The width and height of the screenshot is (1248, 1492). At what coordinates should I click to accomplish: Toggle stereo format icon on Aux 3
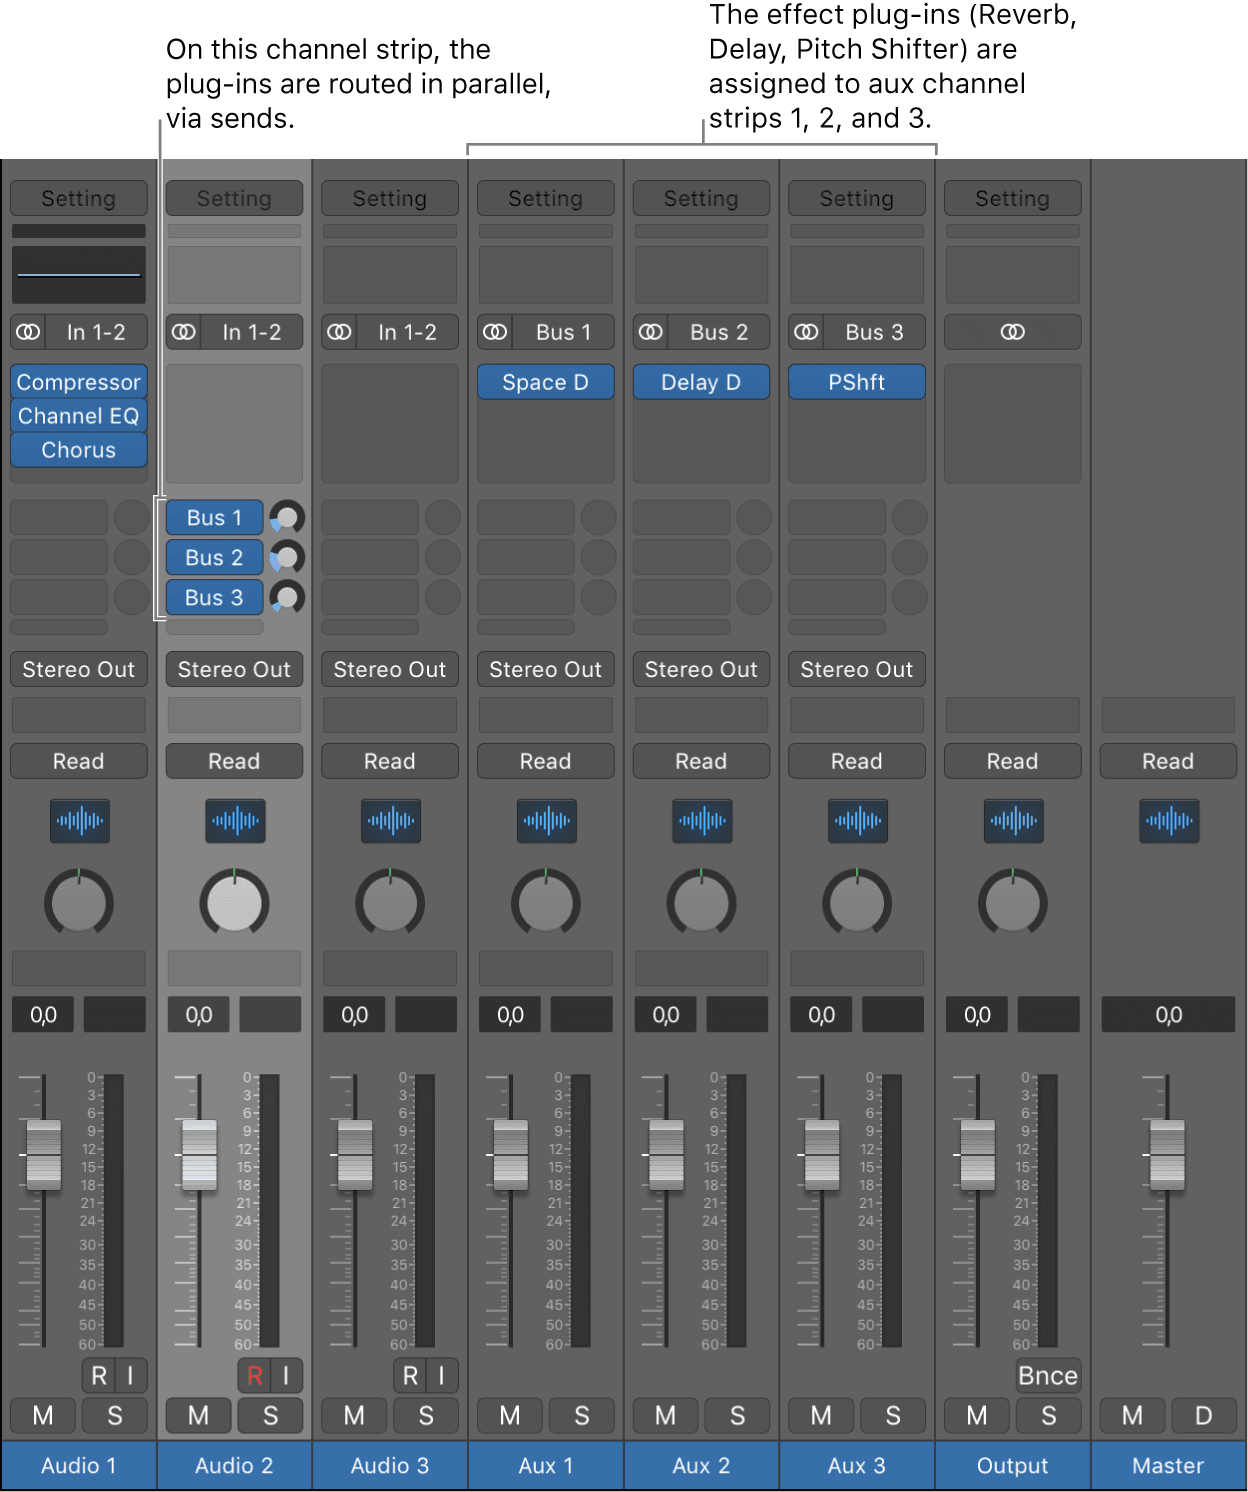click(x=807, y=332)
